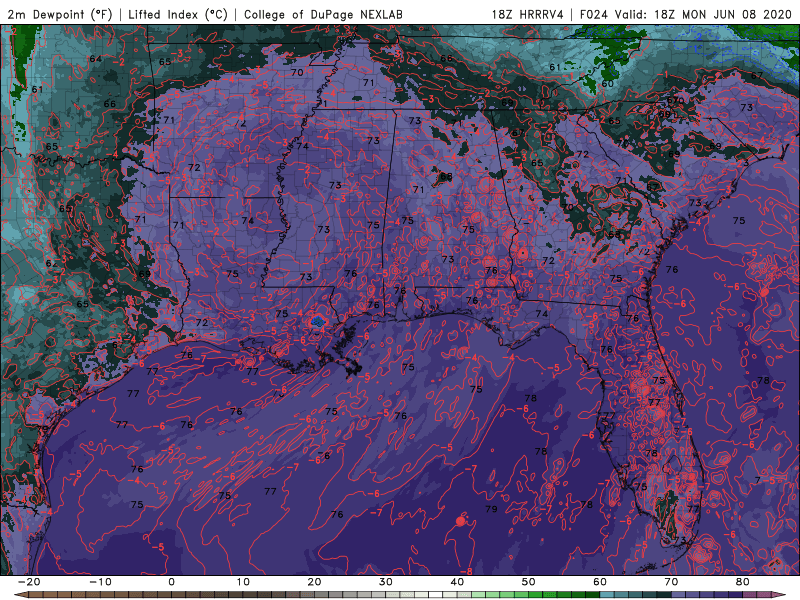Click the blue spot near southeast Louisiana
The width and height of the screenshot is (800, 600).
(318, 321)
